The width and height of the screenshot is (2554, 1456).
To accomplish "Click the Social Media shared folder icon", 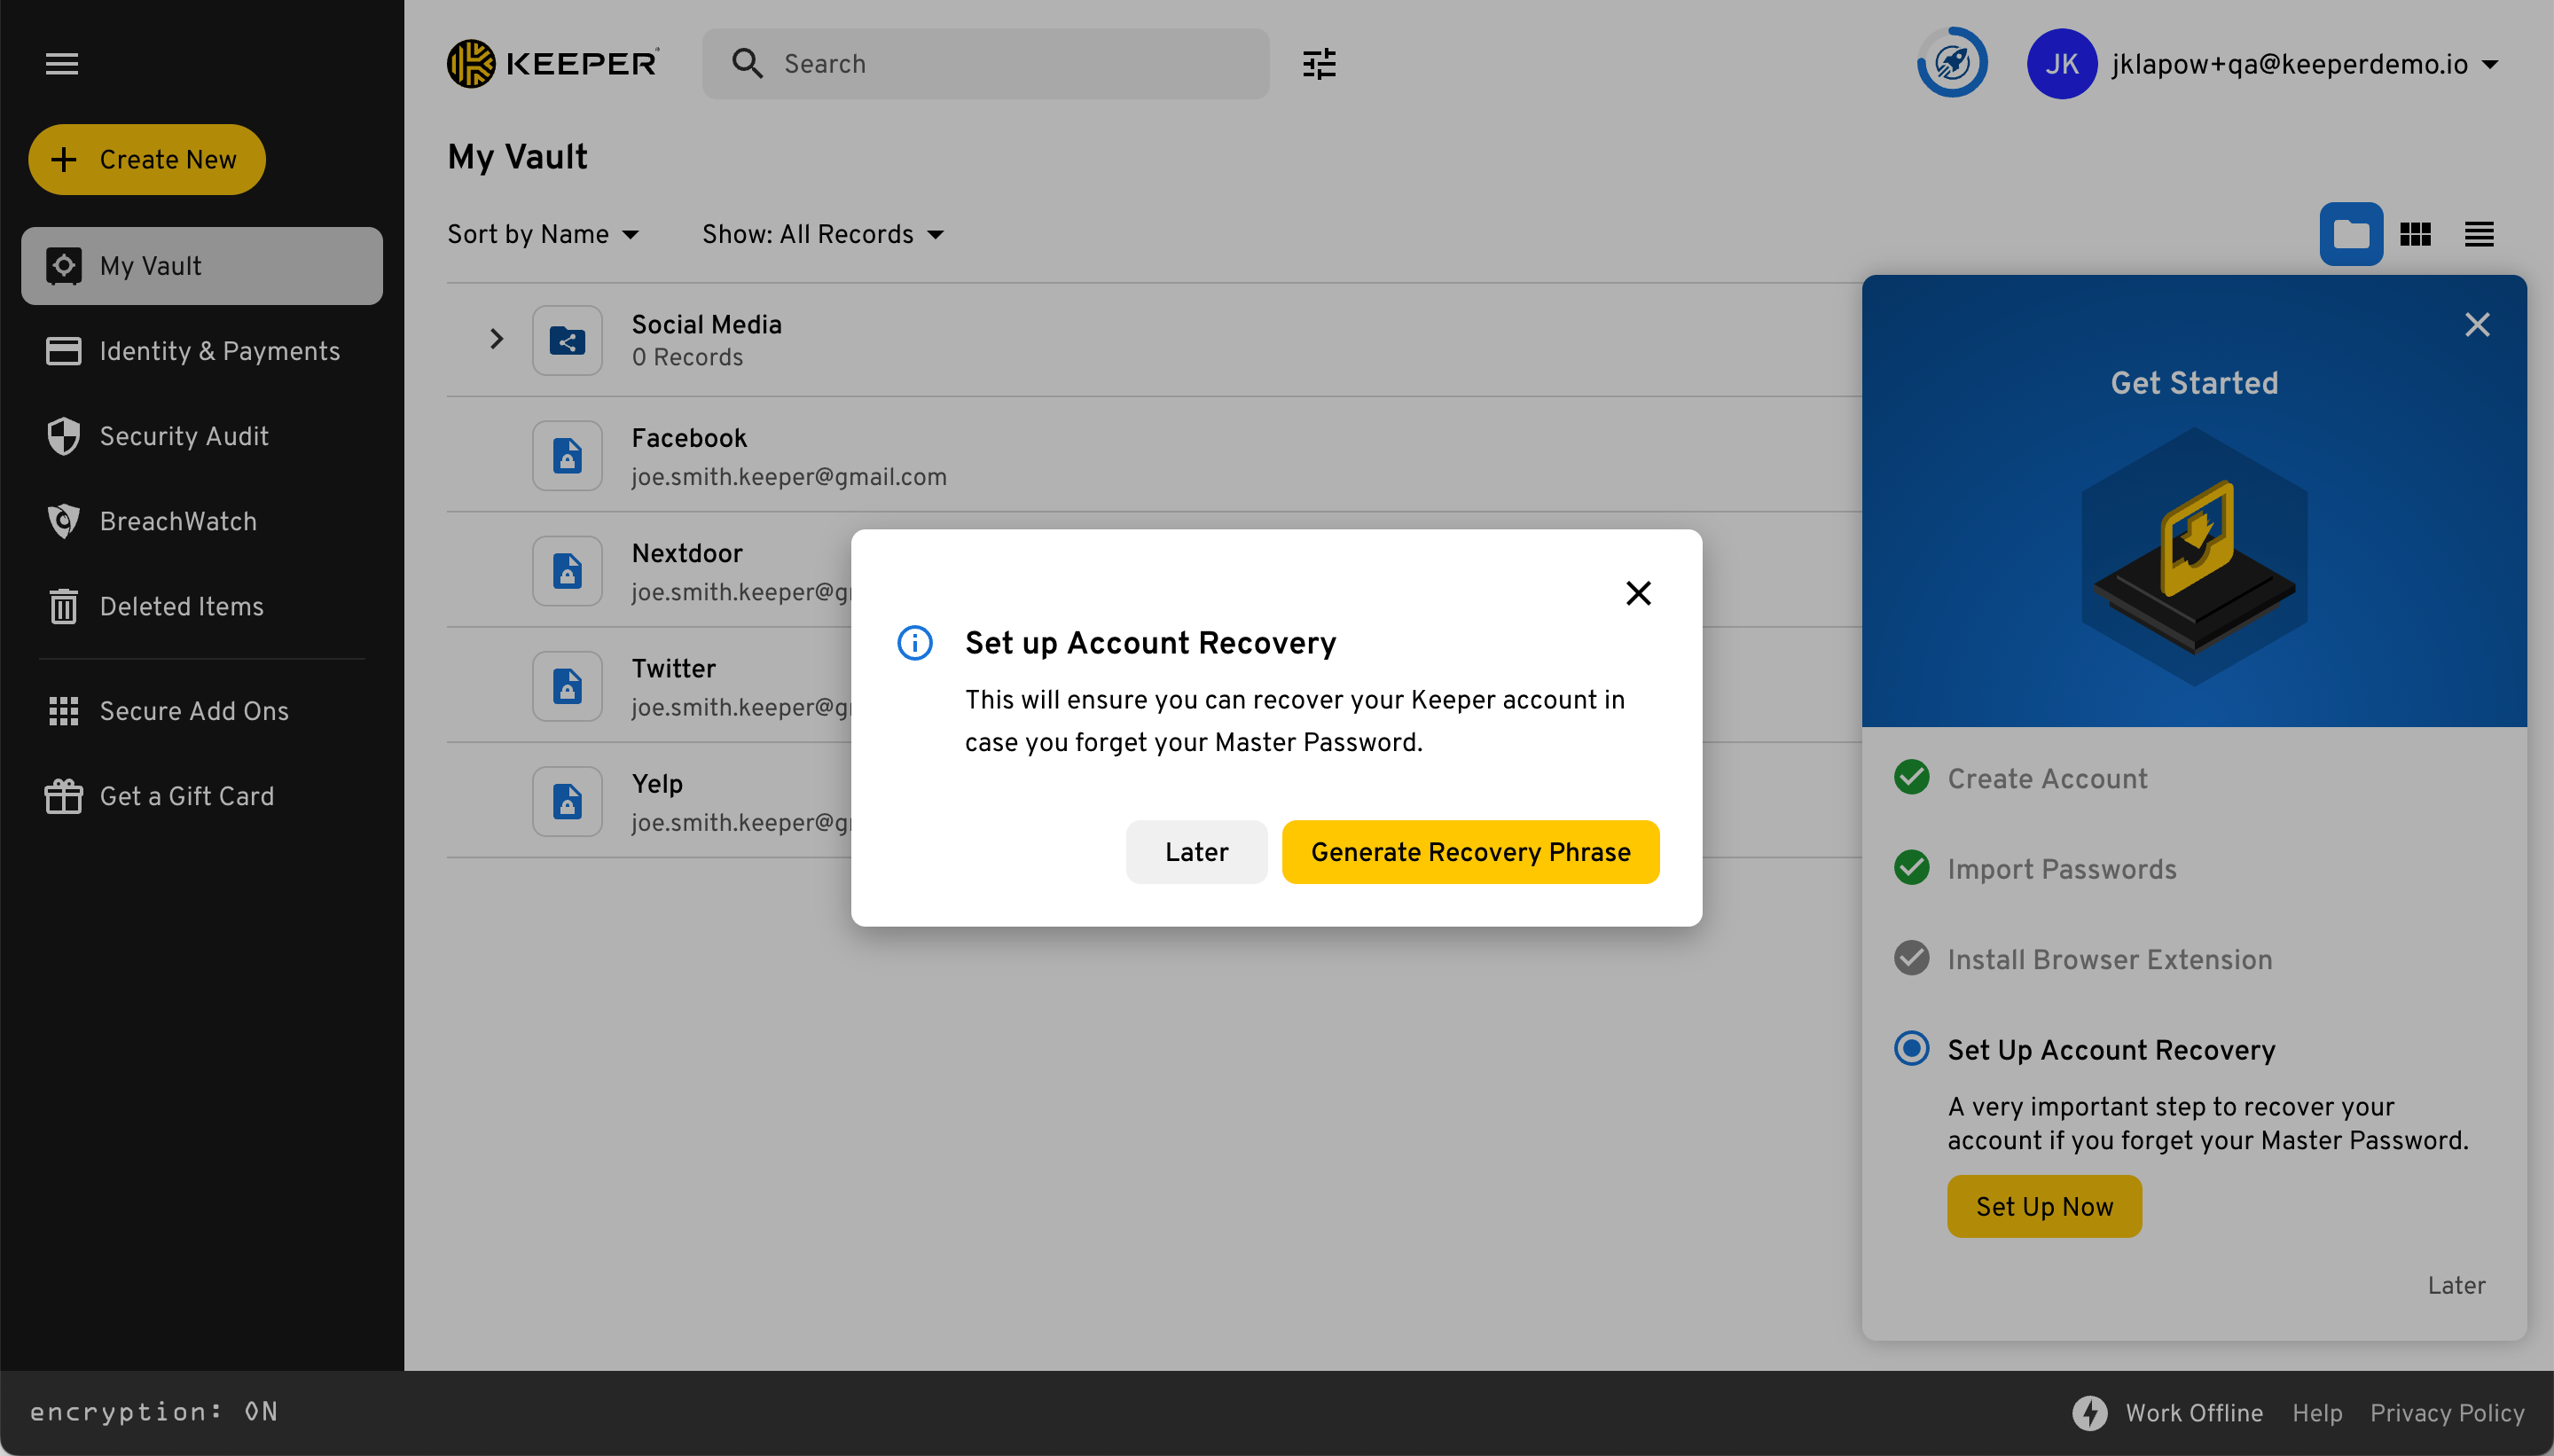I will click(567, 341).
